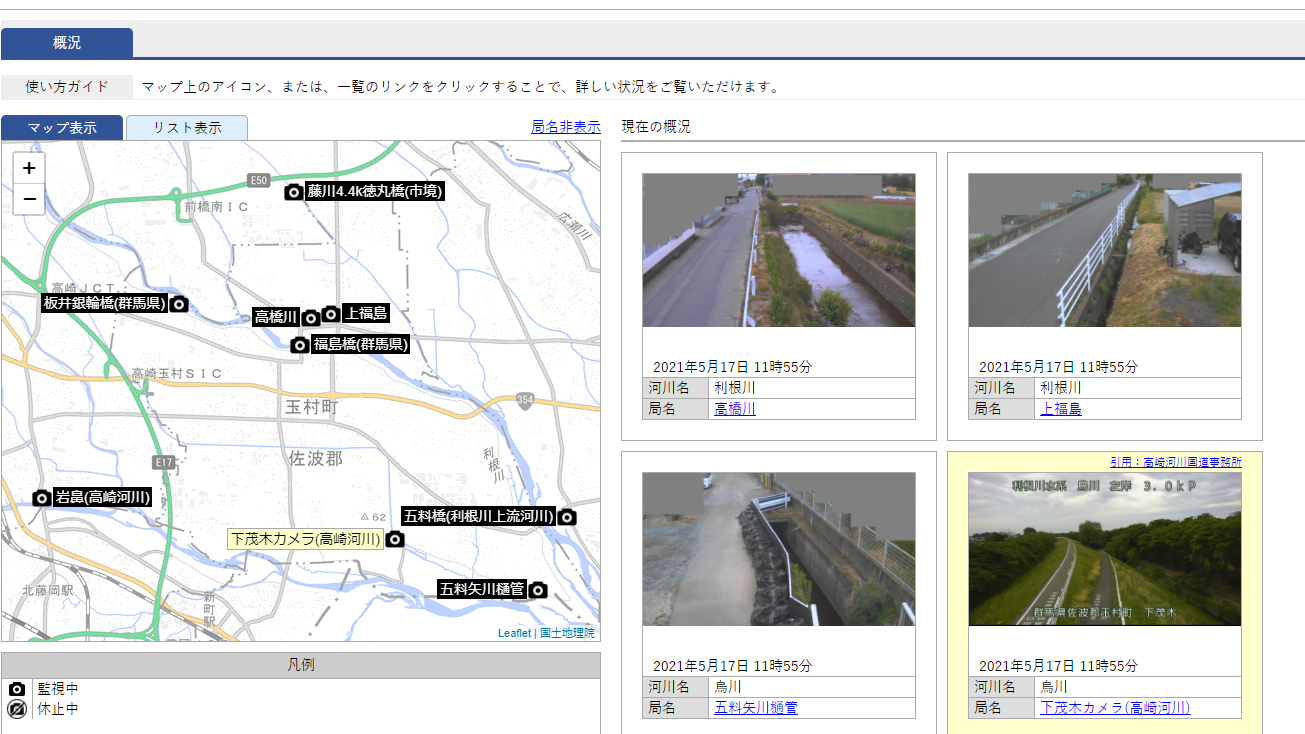Image resolution: width=1305 pixels, height=734 pixels.
Task: Select the マップ表示 tab
Action: click(x=62, y=128)
